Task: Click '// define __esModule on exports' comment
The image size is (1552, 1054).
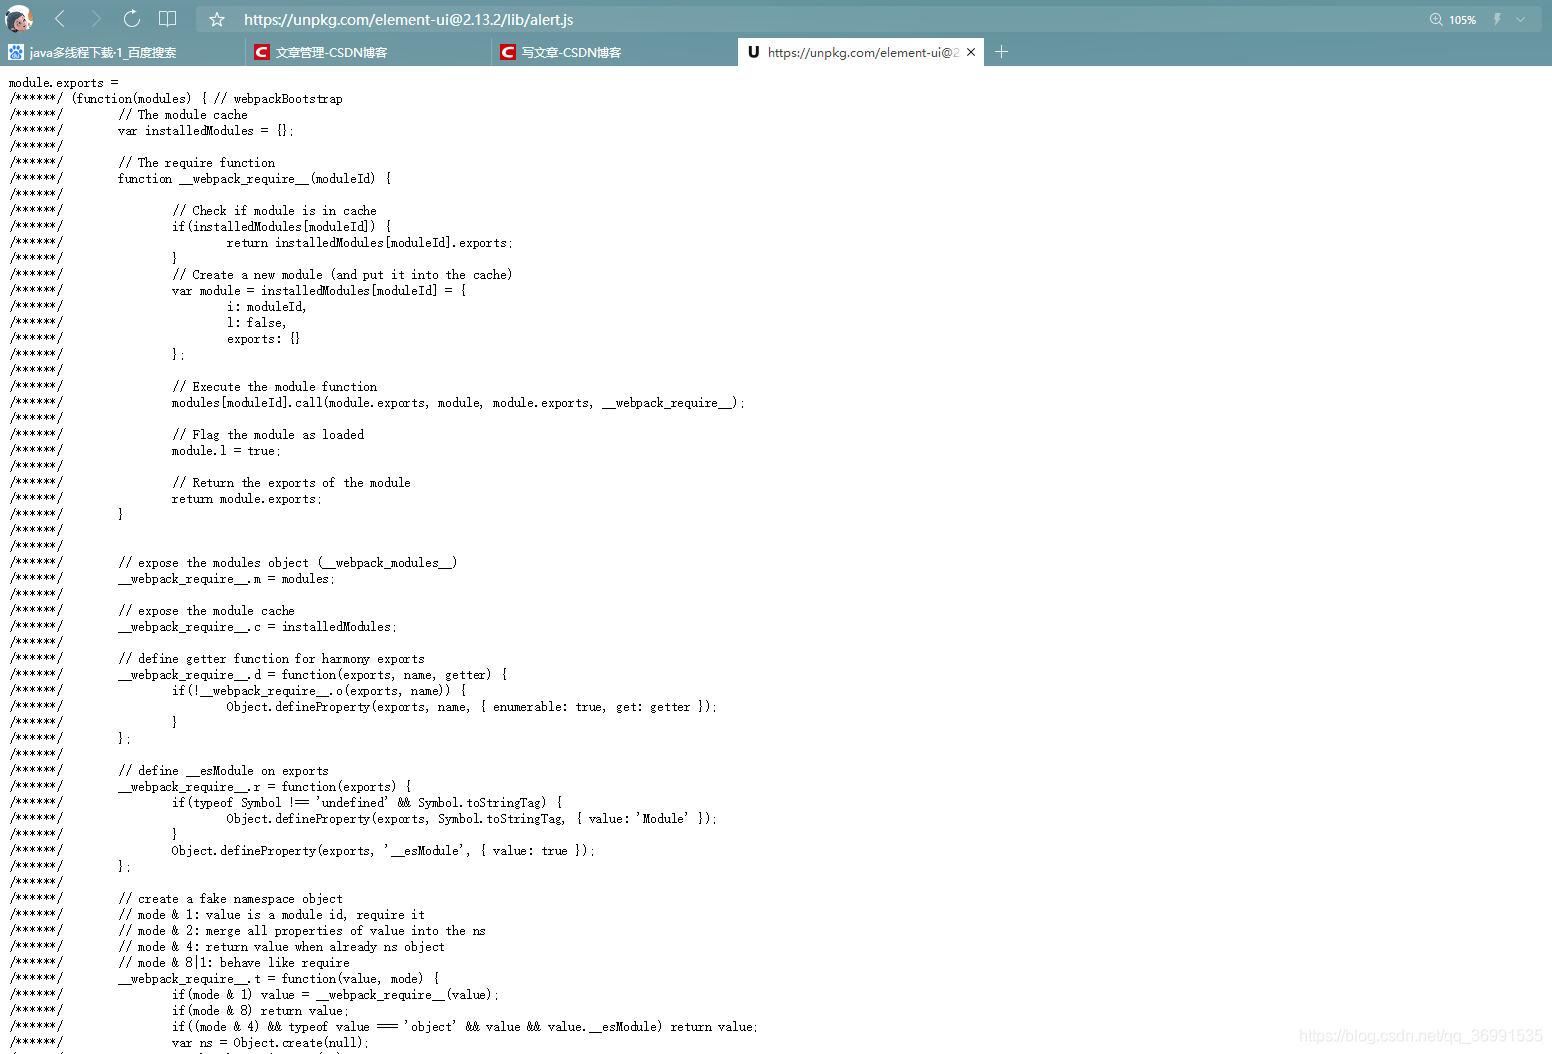Action: 224,771
